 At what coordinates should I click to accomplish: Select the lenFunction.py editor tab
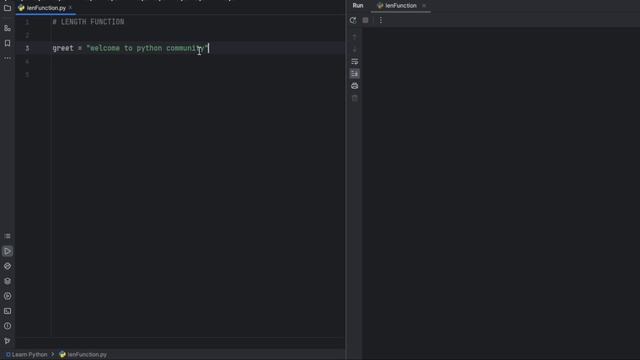46,8
